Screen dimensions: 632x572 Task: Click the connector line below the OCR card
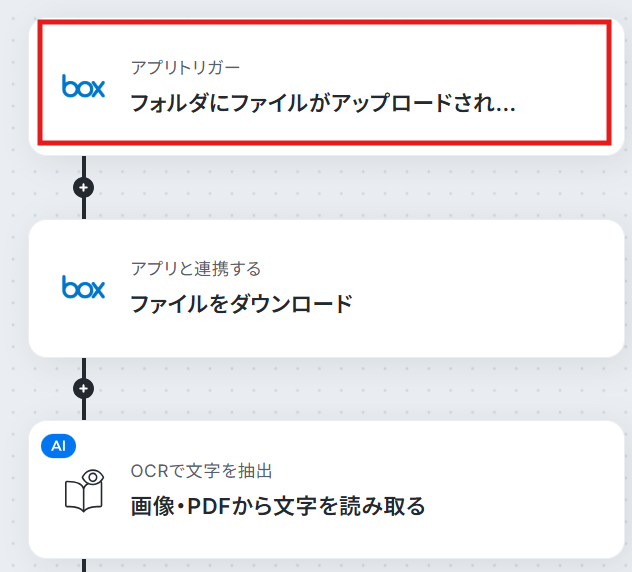[x=84, y=565]
